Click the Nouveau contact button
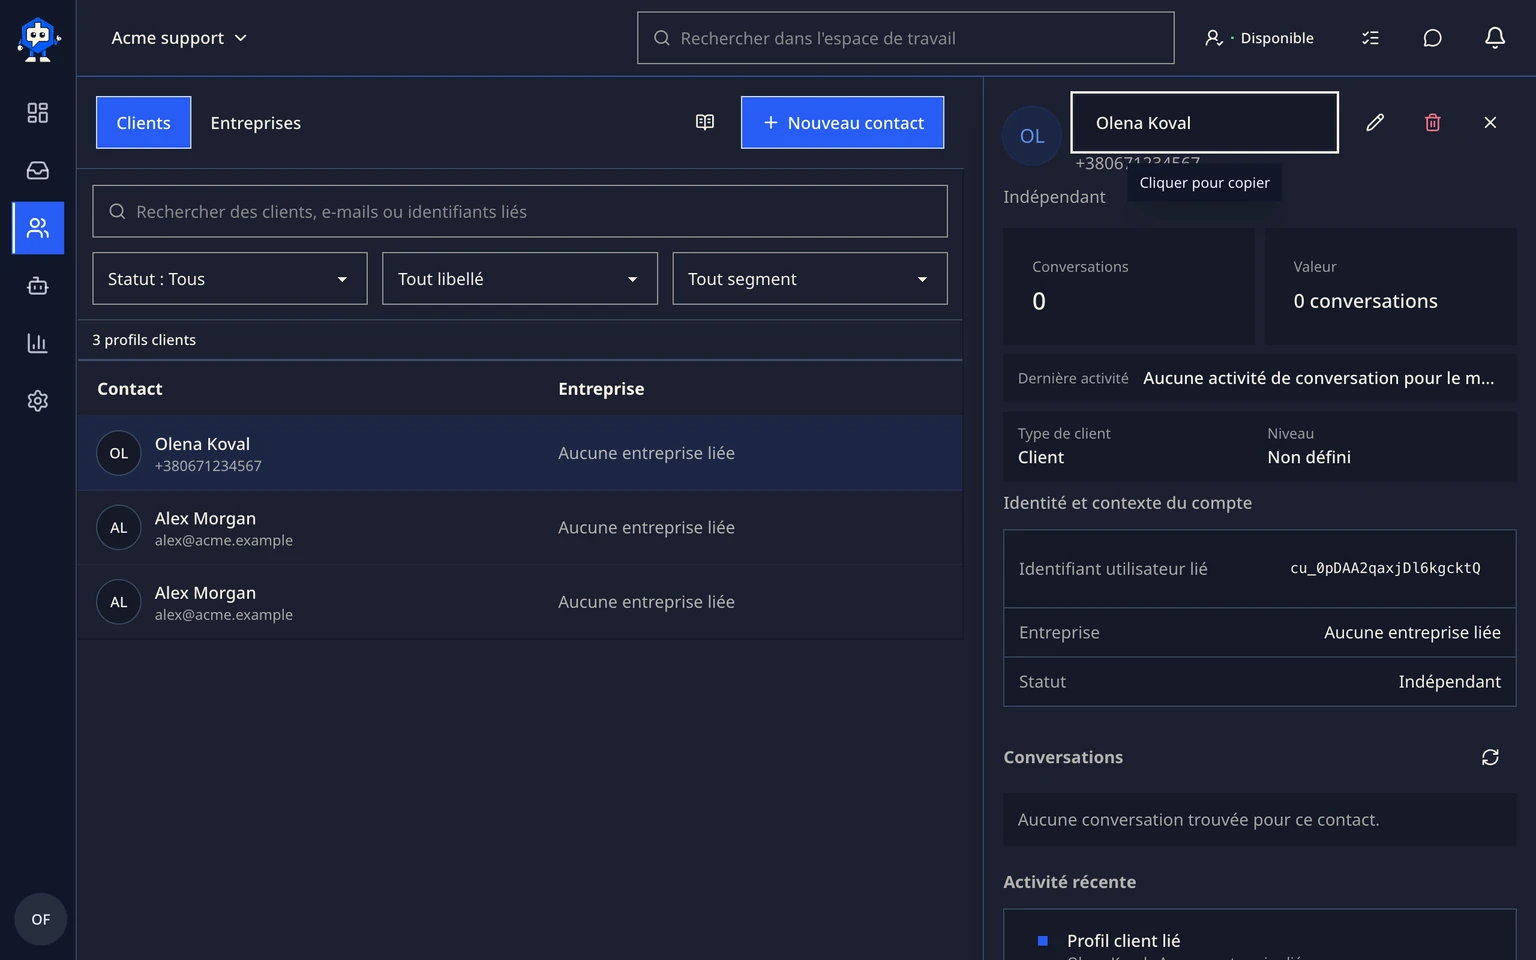The image size is (1536, 960). (x=842, y=123)
